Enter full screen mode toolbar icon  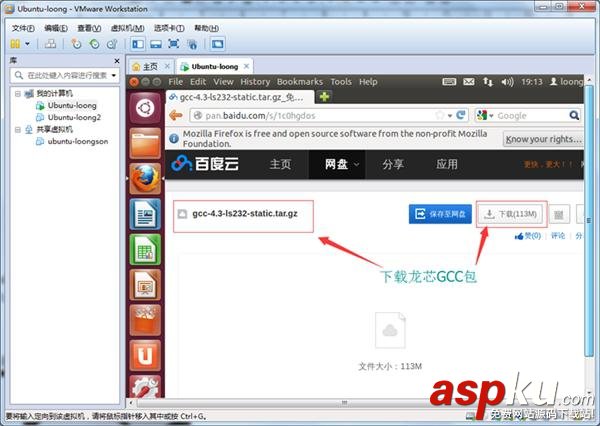174,44
